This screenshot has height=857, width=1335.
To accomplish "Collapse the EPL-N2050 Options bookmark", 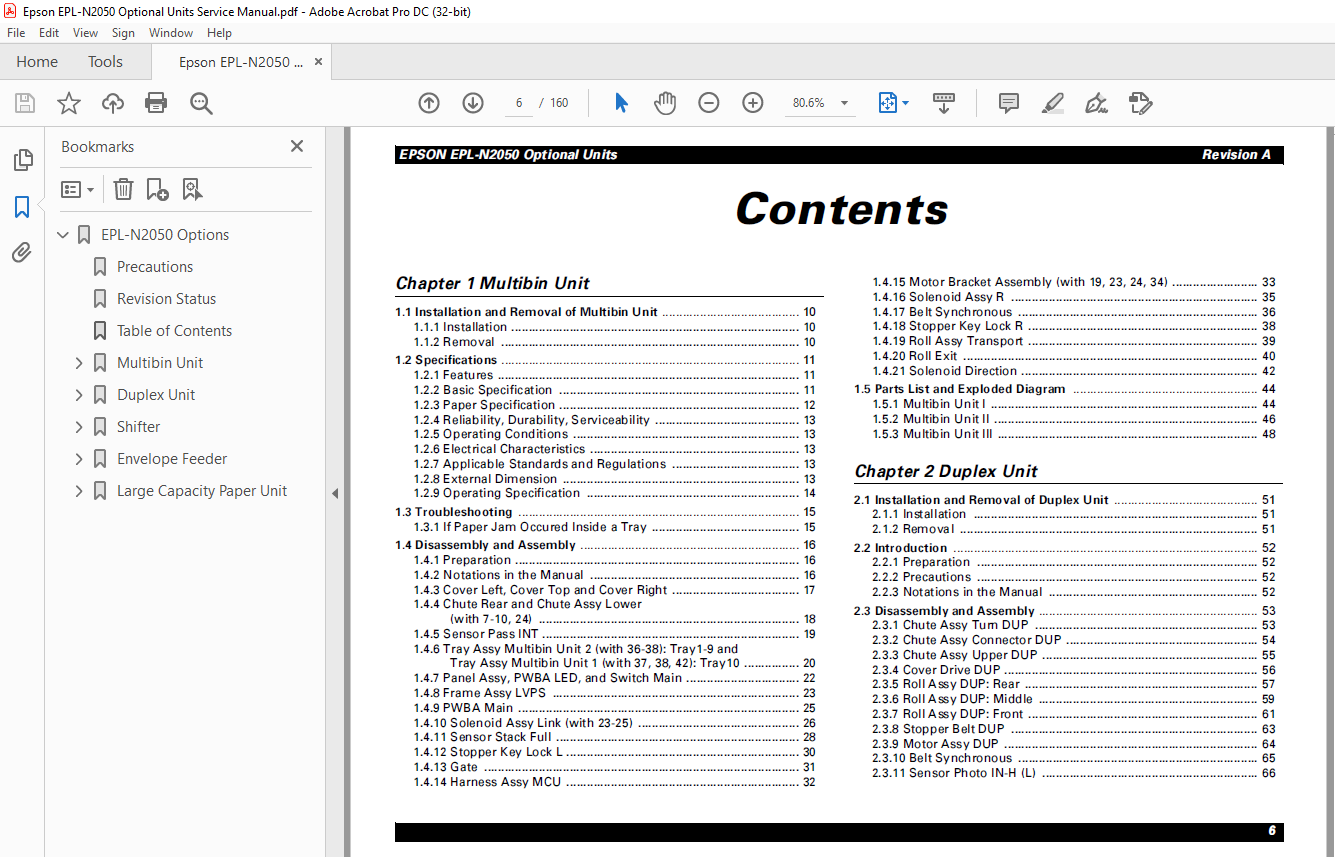I will coord(63,235).
